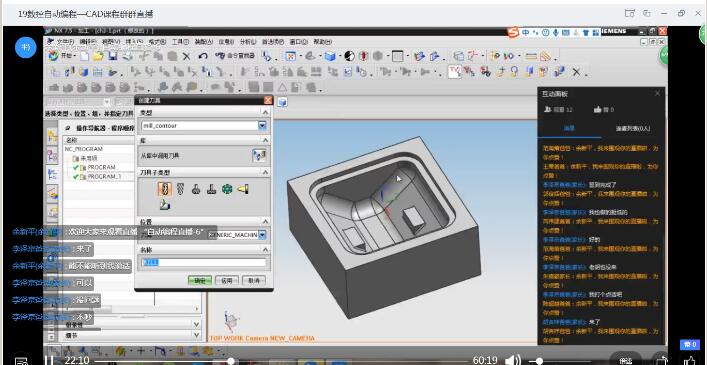Select the MILL tool subtype icon
707x365 pixels.
165,189
